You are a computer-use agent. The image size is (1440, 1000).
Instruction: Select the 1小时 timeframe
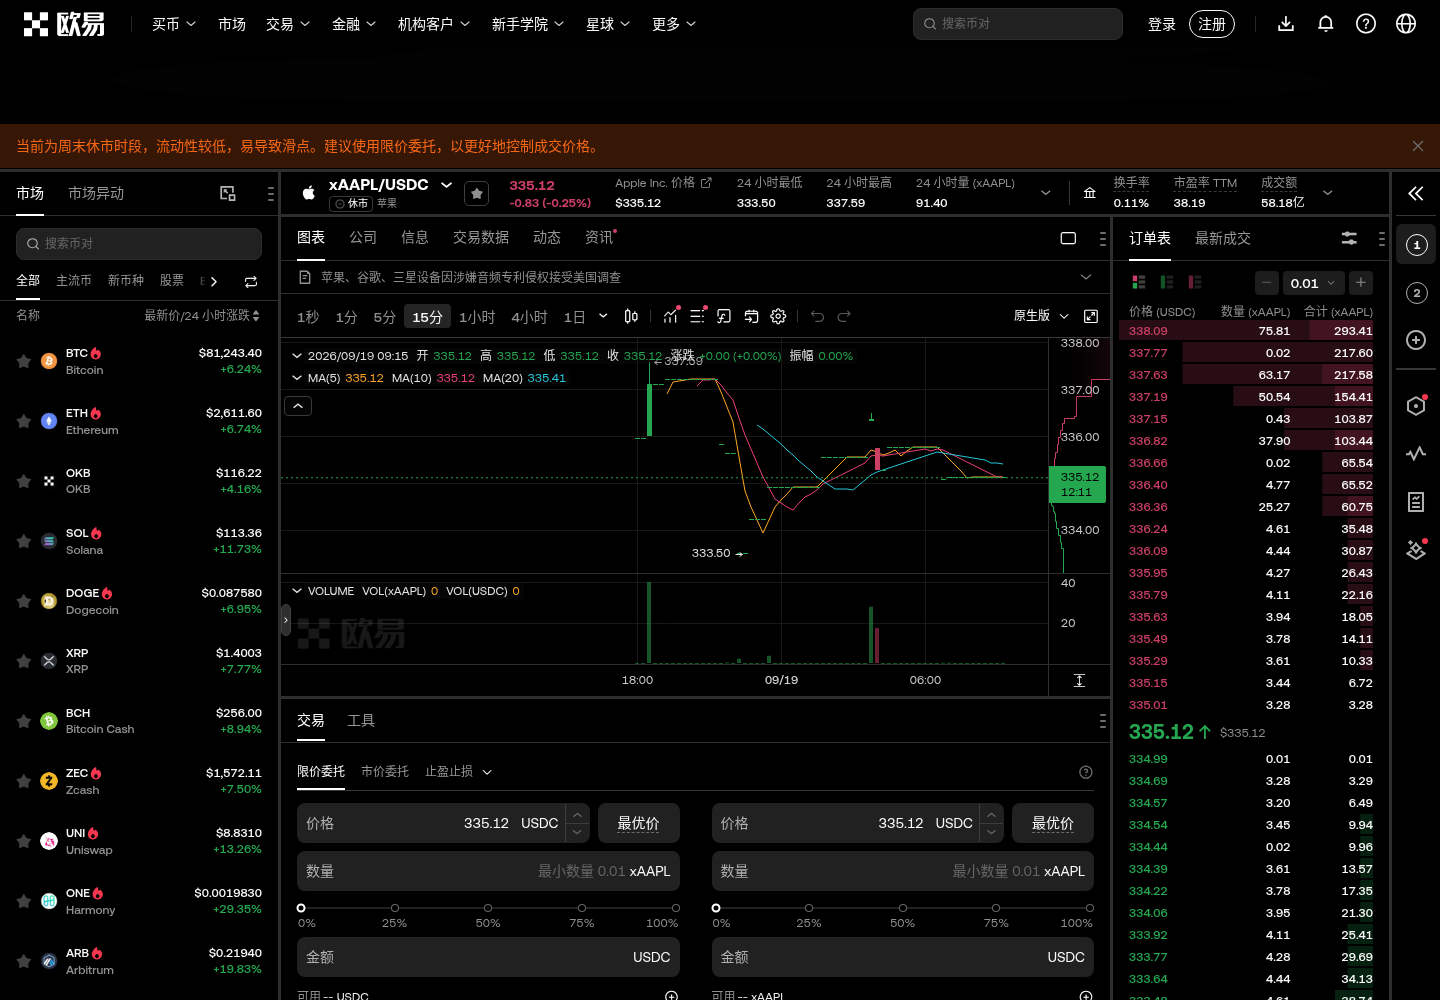[x=477, y=317]
